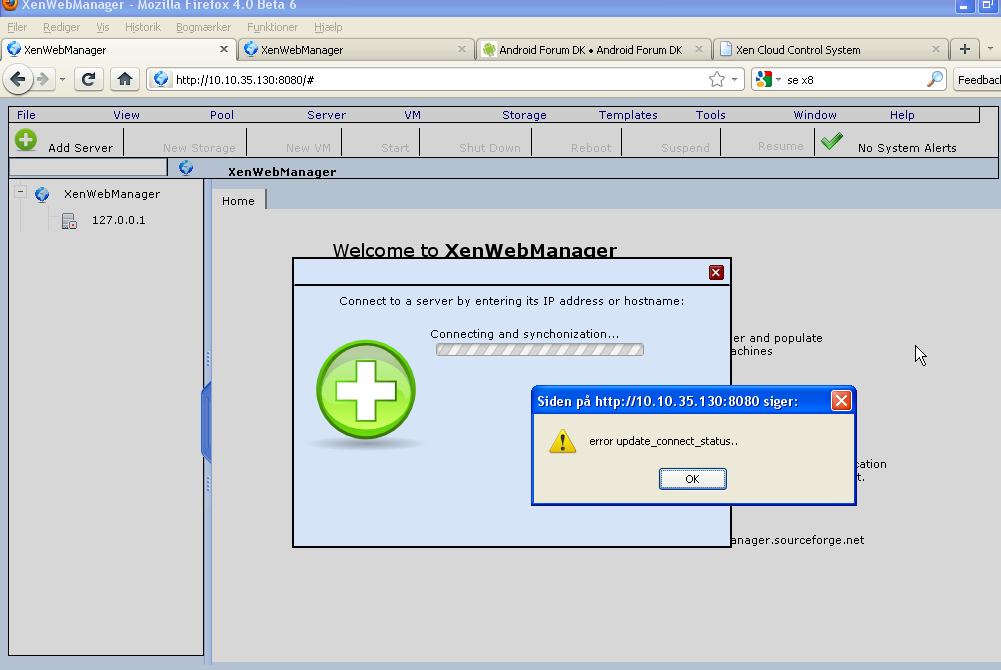Viewport: 1001px width, 670px height.
Task: Click the browser address bar field
Action: point(430,79)
